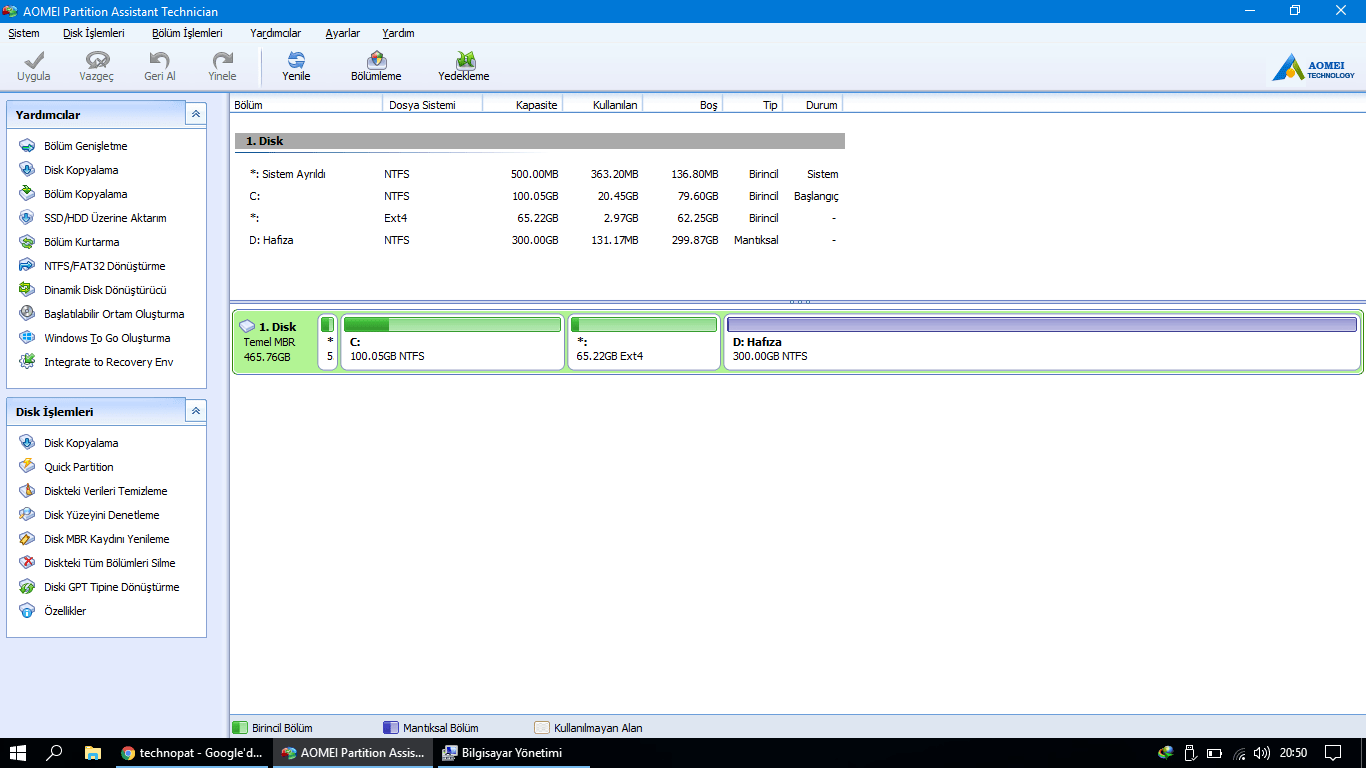
Task: Click the Bölüm Kurtarma link text
Action: click(x=82, y=242)
